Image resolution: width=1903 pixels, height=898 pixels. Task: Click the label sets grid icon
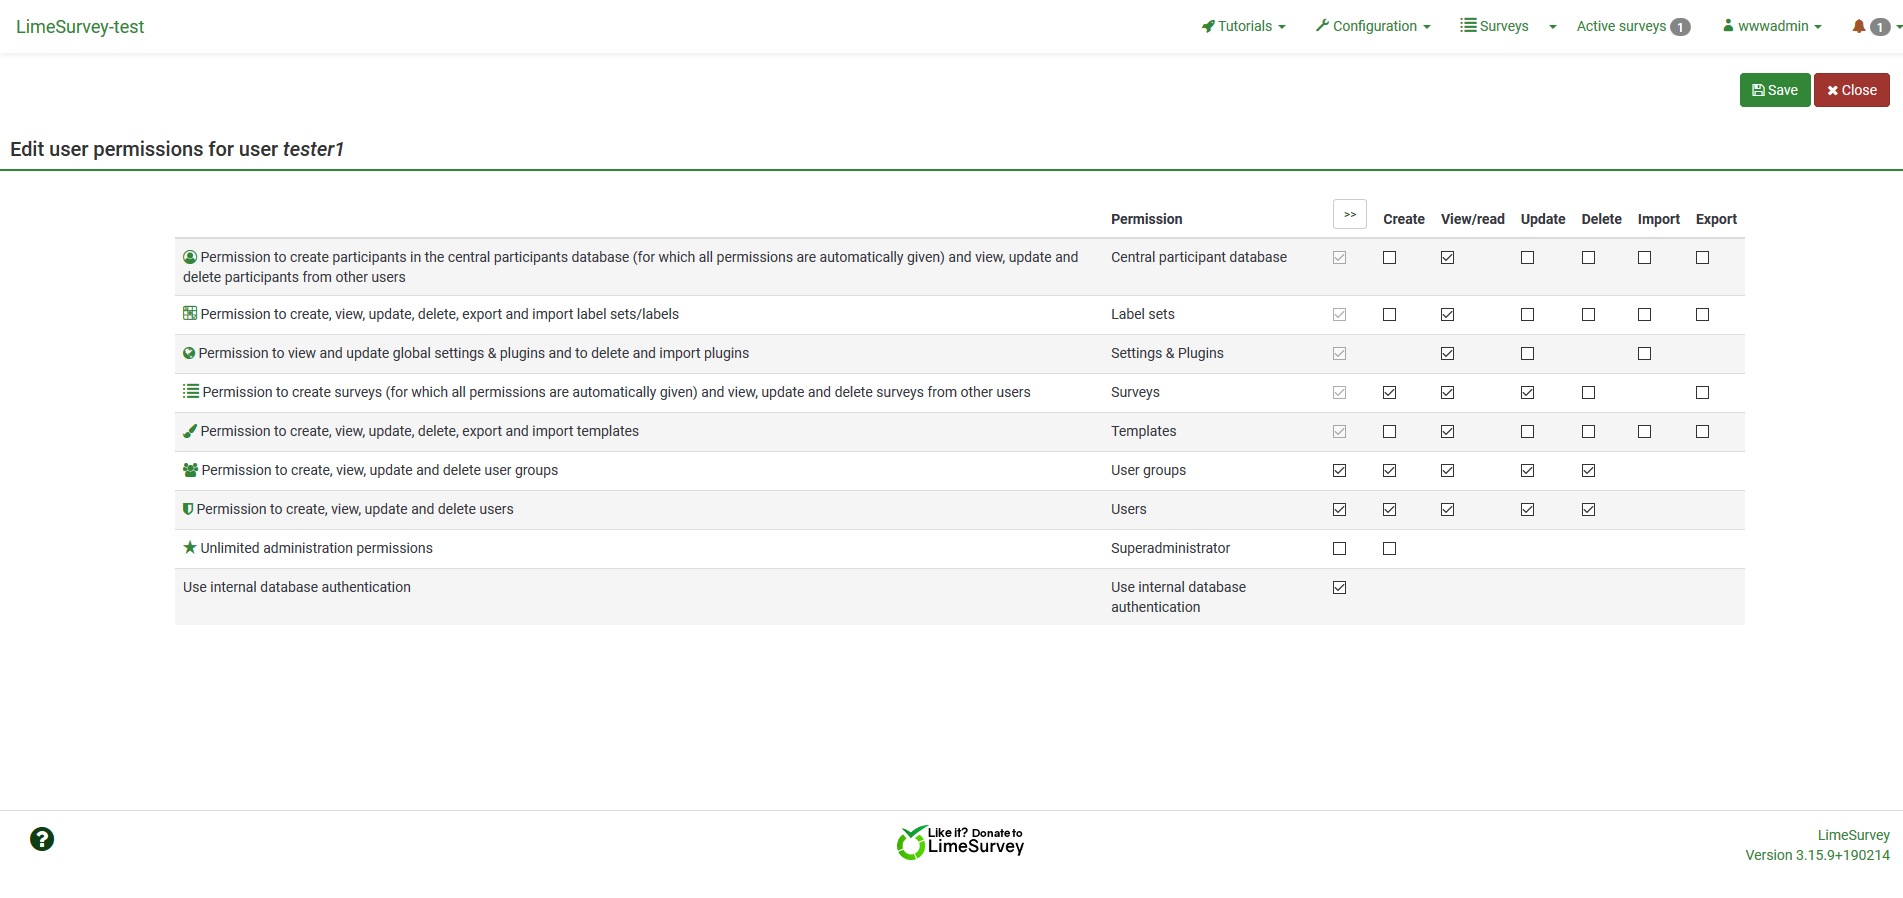pyautogui.click(x=190, y=313)
